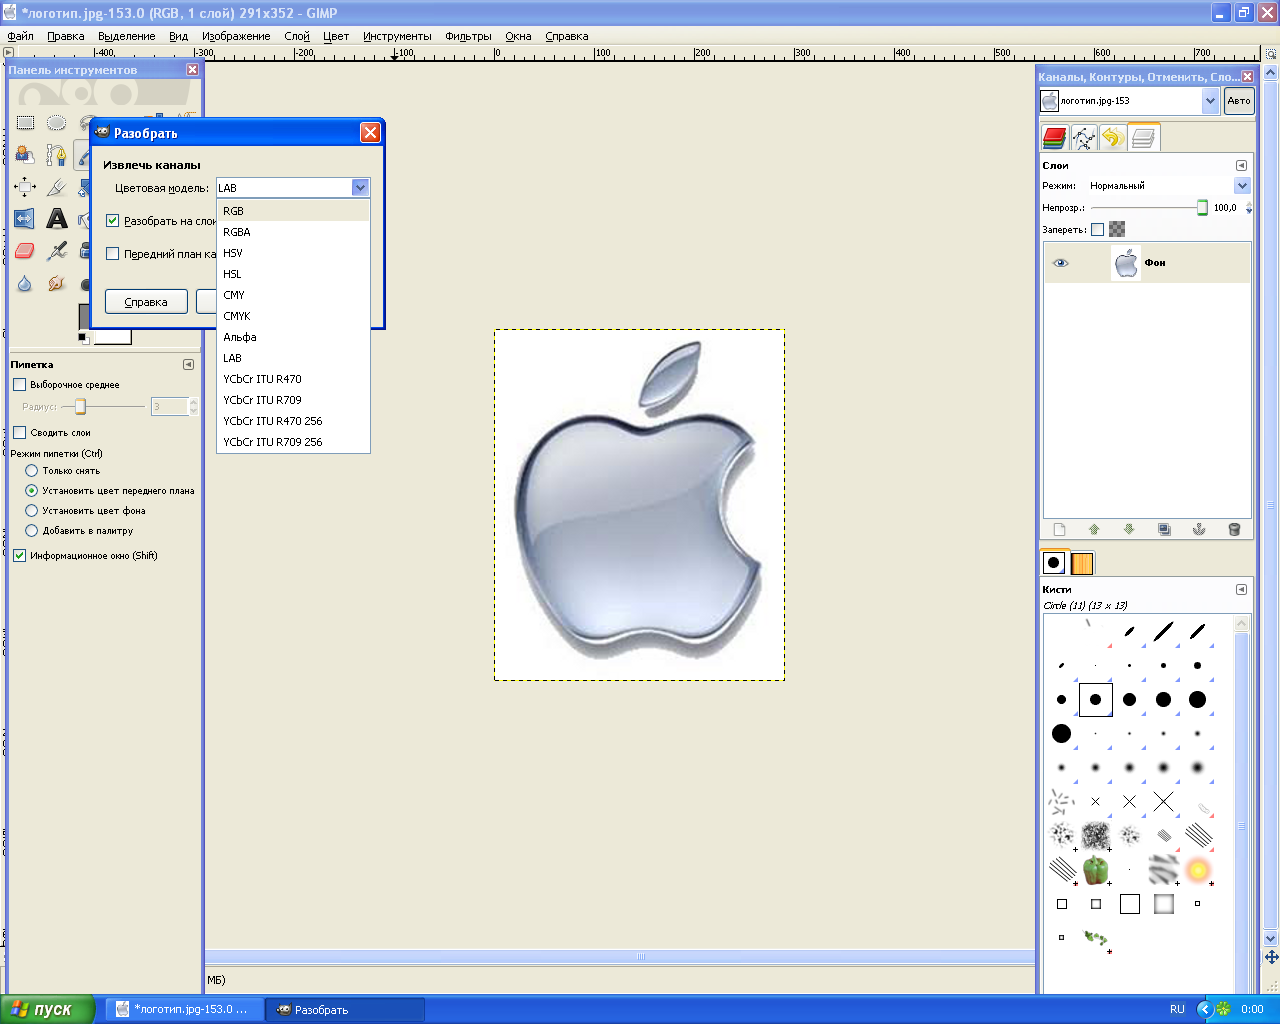Open the Изображение menu
Image resolution: width=1280 pixels, height=1024 pixels.
click(x=236, y=36)
